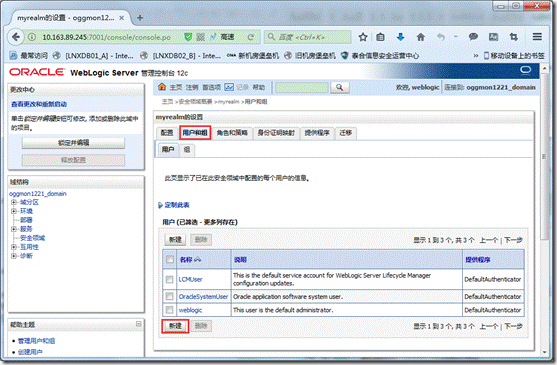This screenshot has height=365, width=557.
Task: Select the 组 groups sub-tab
Action: 187,149
